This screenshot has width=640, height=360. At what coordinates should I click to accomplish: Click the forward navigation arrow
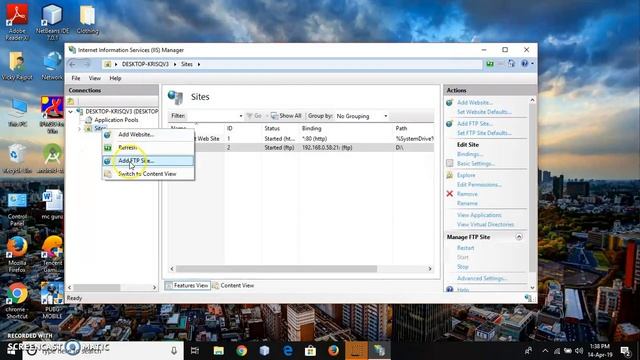pyautogui.click(x=87, y=64)
